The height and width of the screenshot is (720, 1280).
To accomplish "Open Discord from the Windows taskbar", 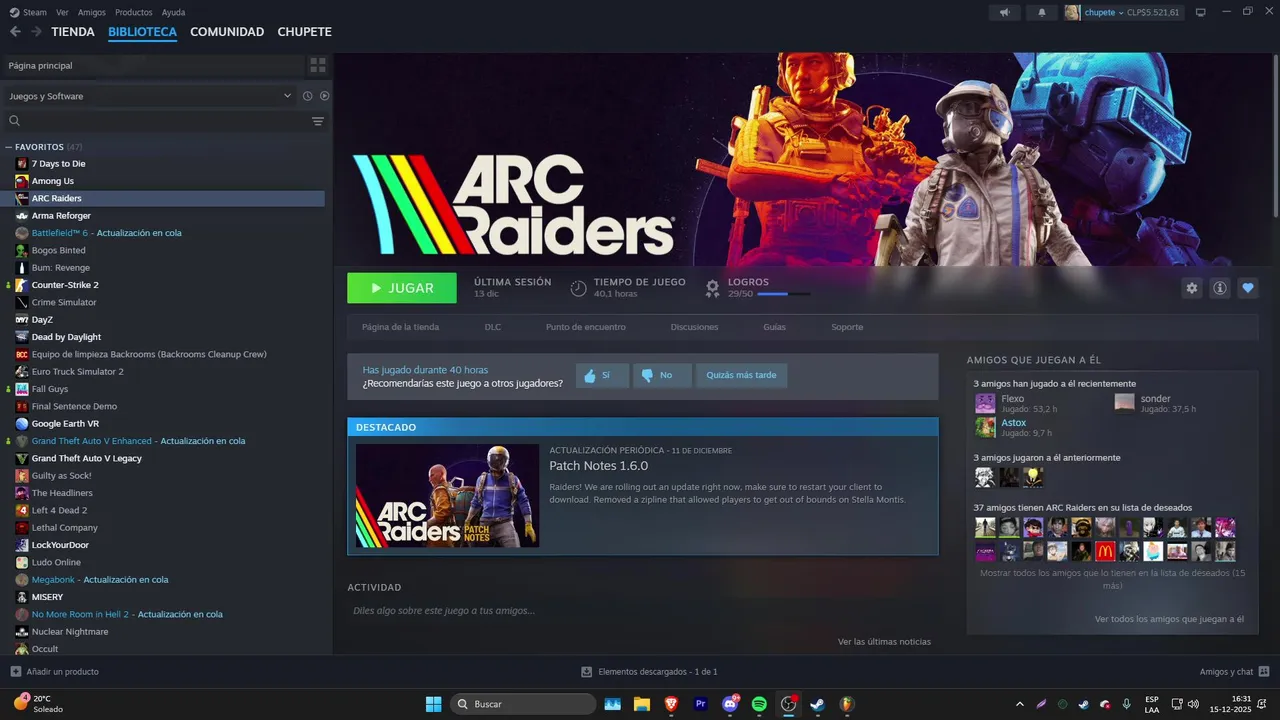I will (x=730, y=704).
